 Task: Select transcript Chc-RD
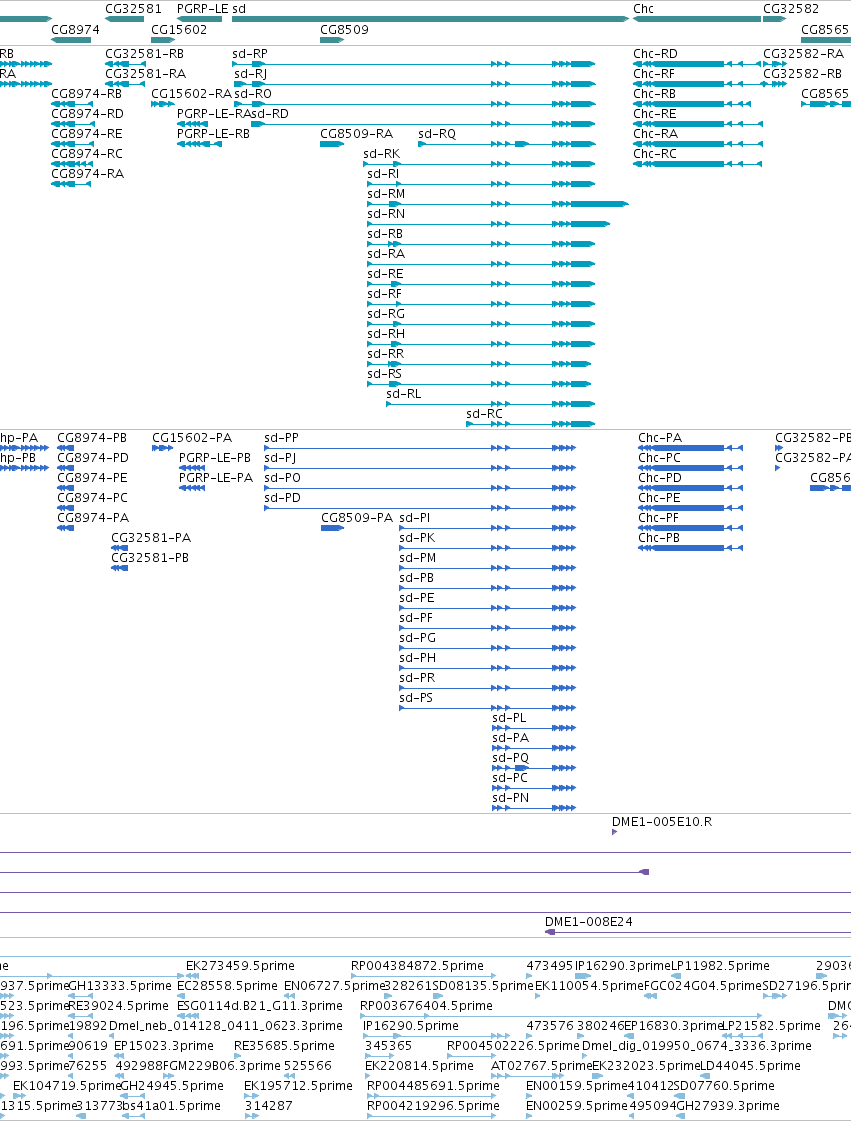click(x=698, y=64)
